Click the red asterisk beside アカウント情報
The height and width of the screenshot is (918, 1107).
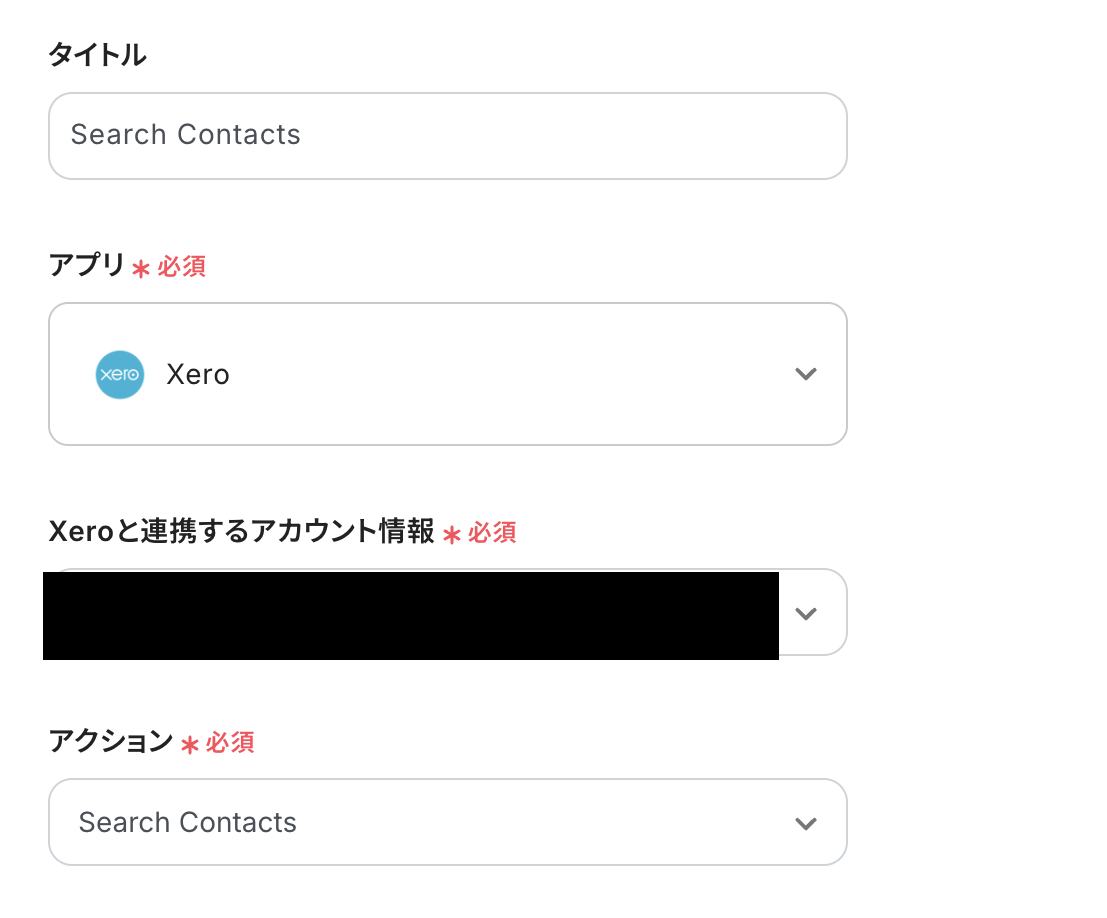452,534
